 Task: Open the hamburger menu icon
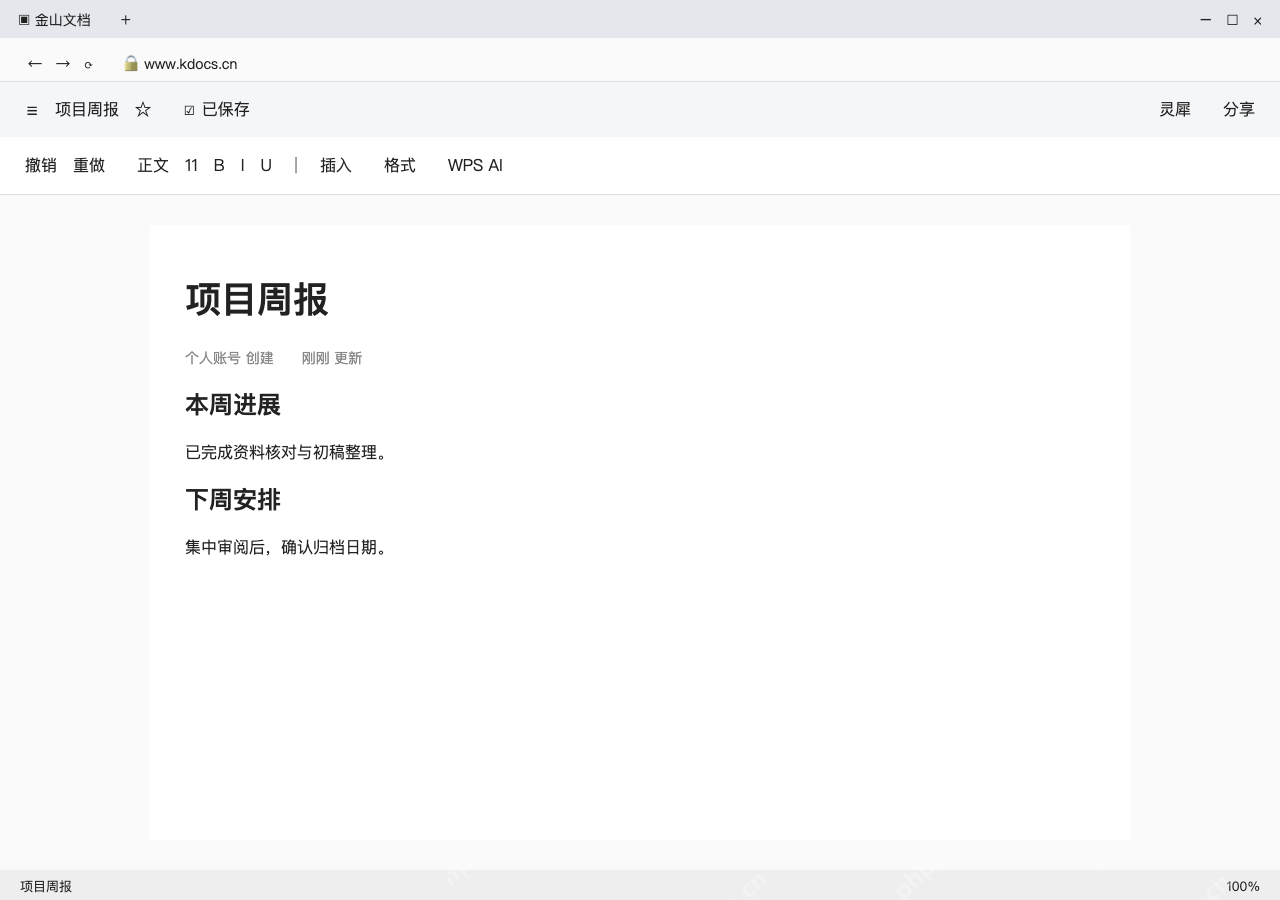click(32, 110)
